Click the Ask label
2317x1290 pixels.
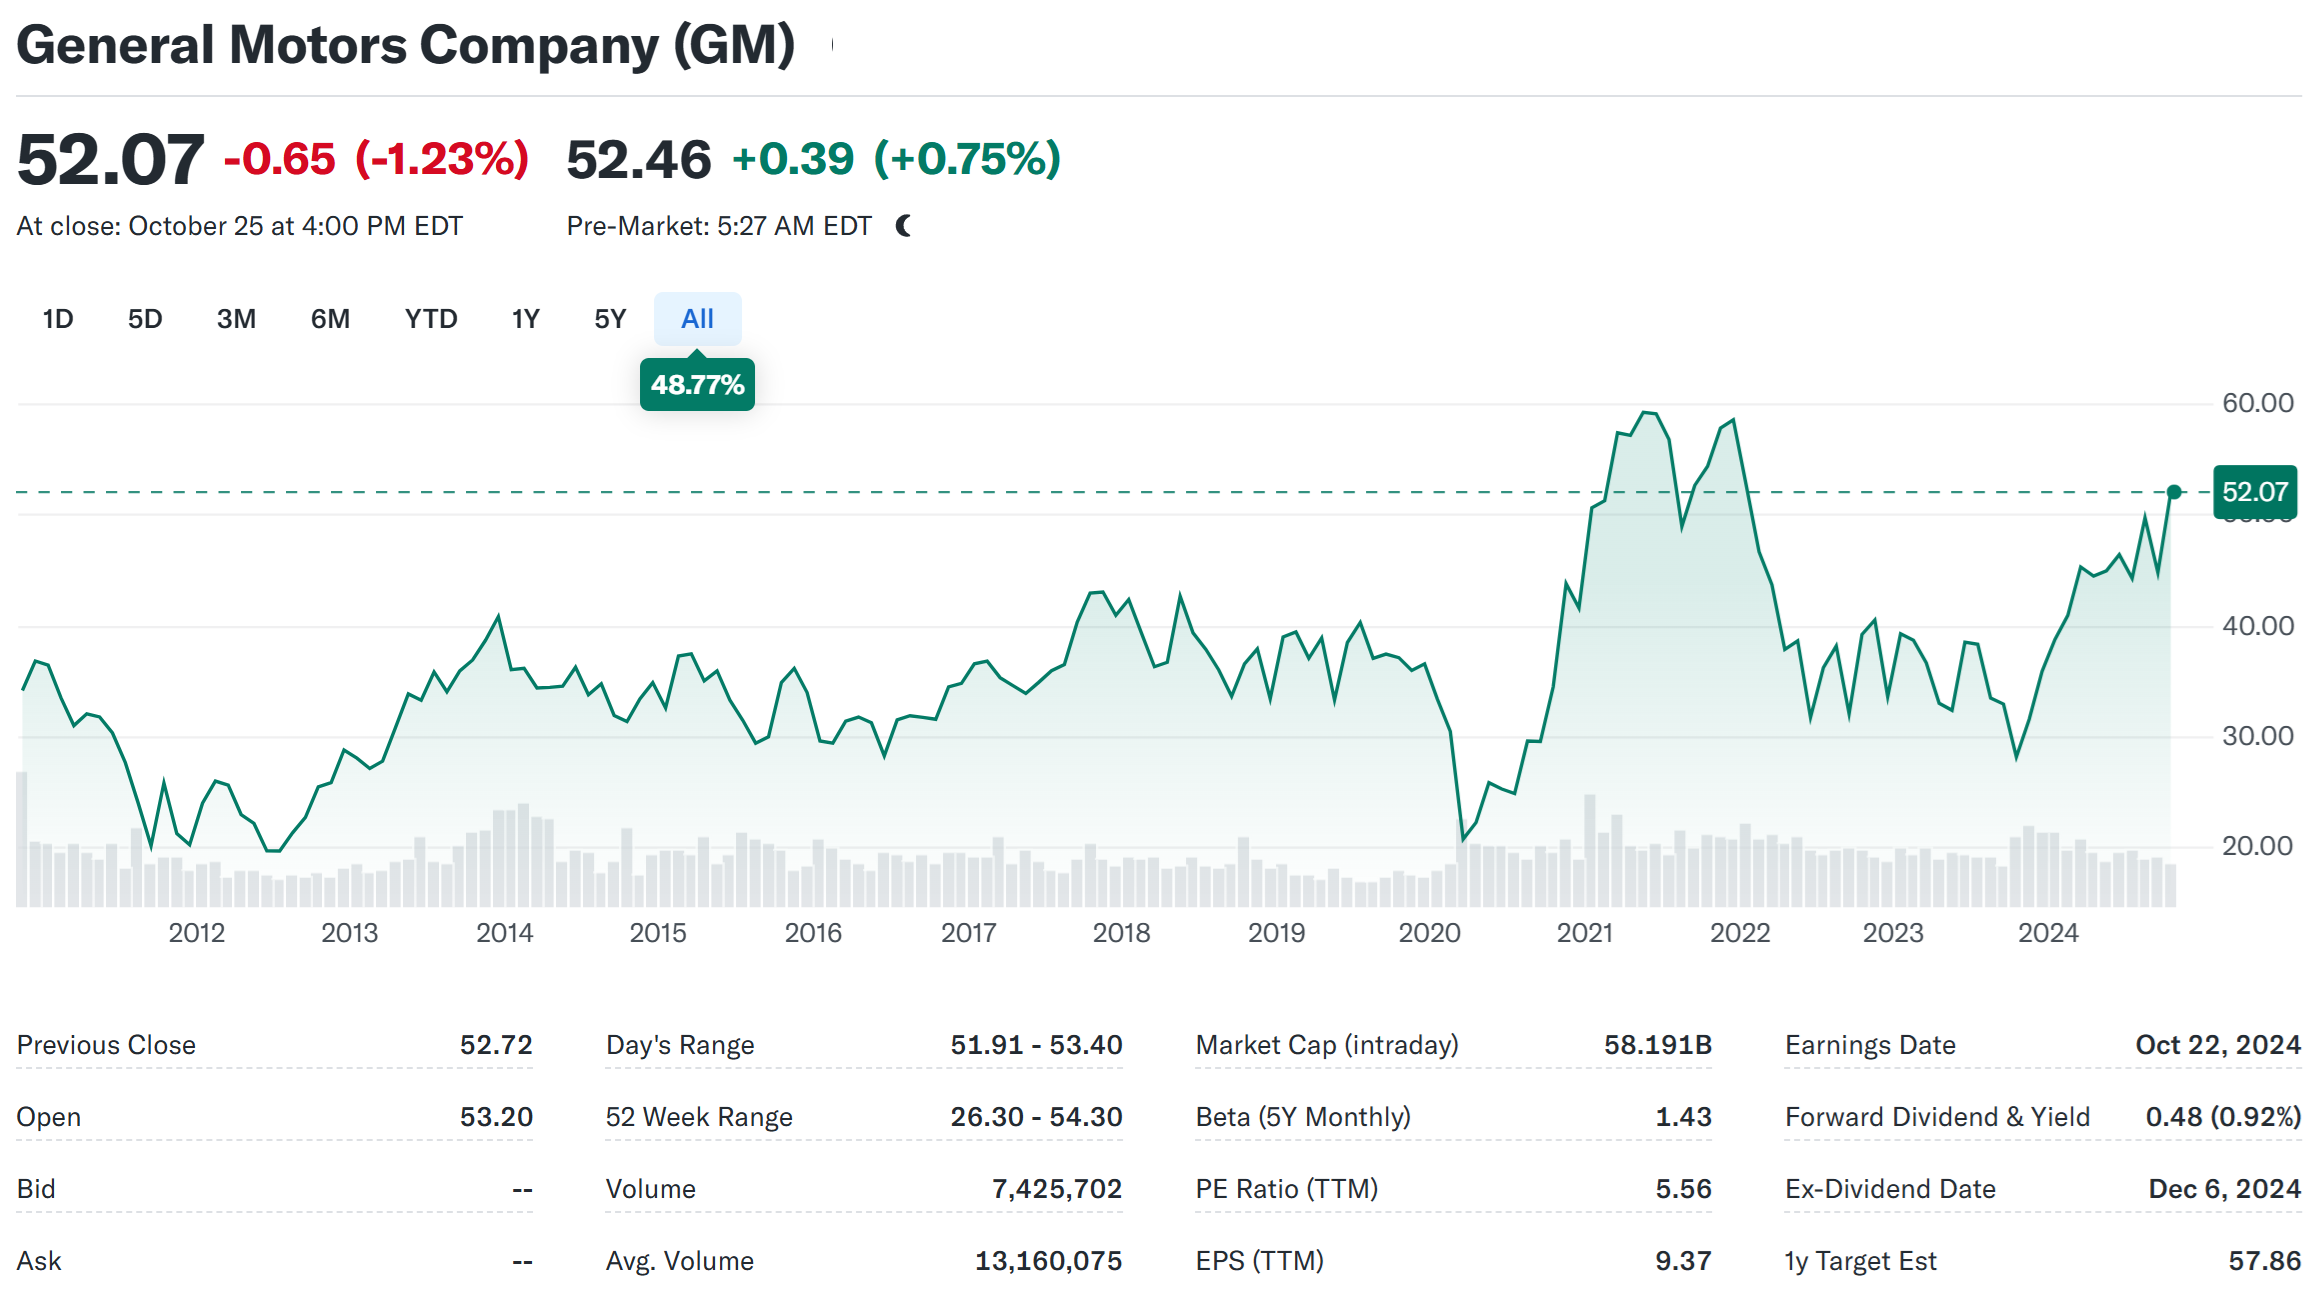tap(39, 1261)
